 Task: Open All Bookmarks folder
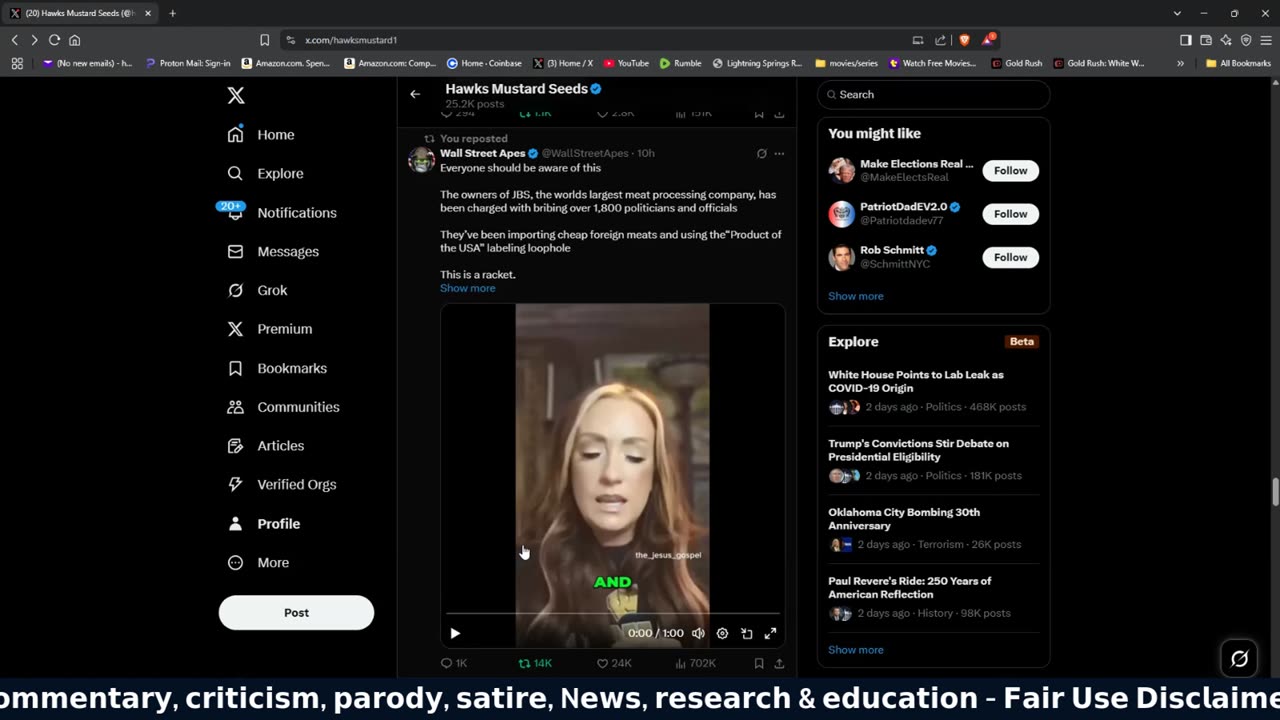pos(1238,63)
